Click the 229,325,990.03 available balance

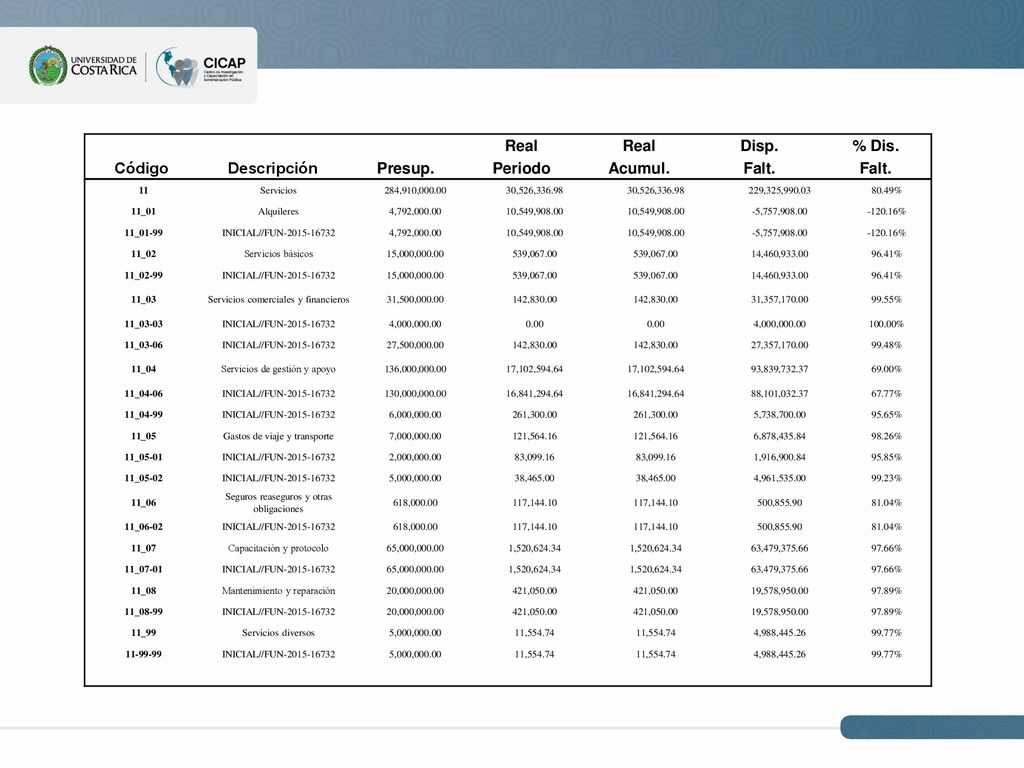780,191
